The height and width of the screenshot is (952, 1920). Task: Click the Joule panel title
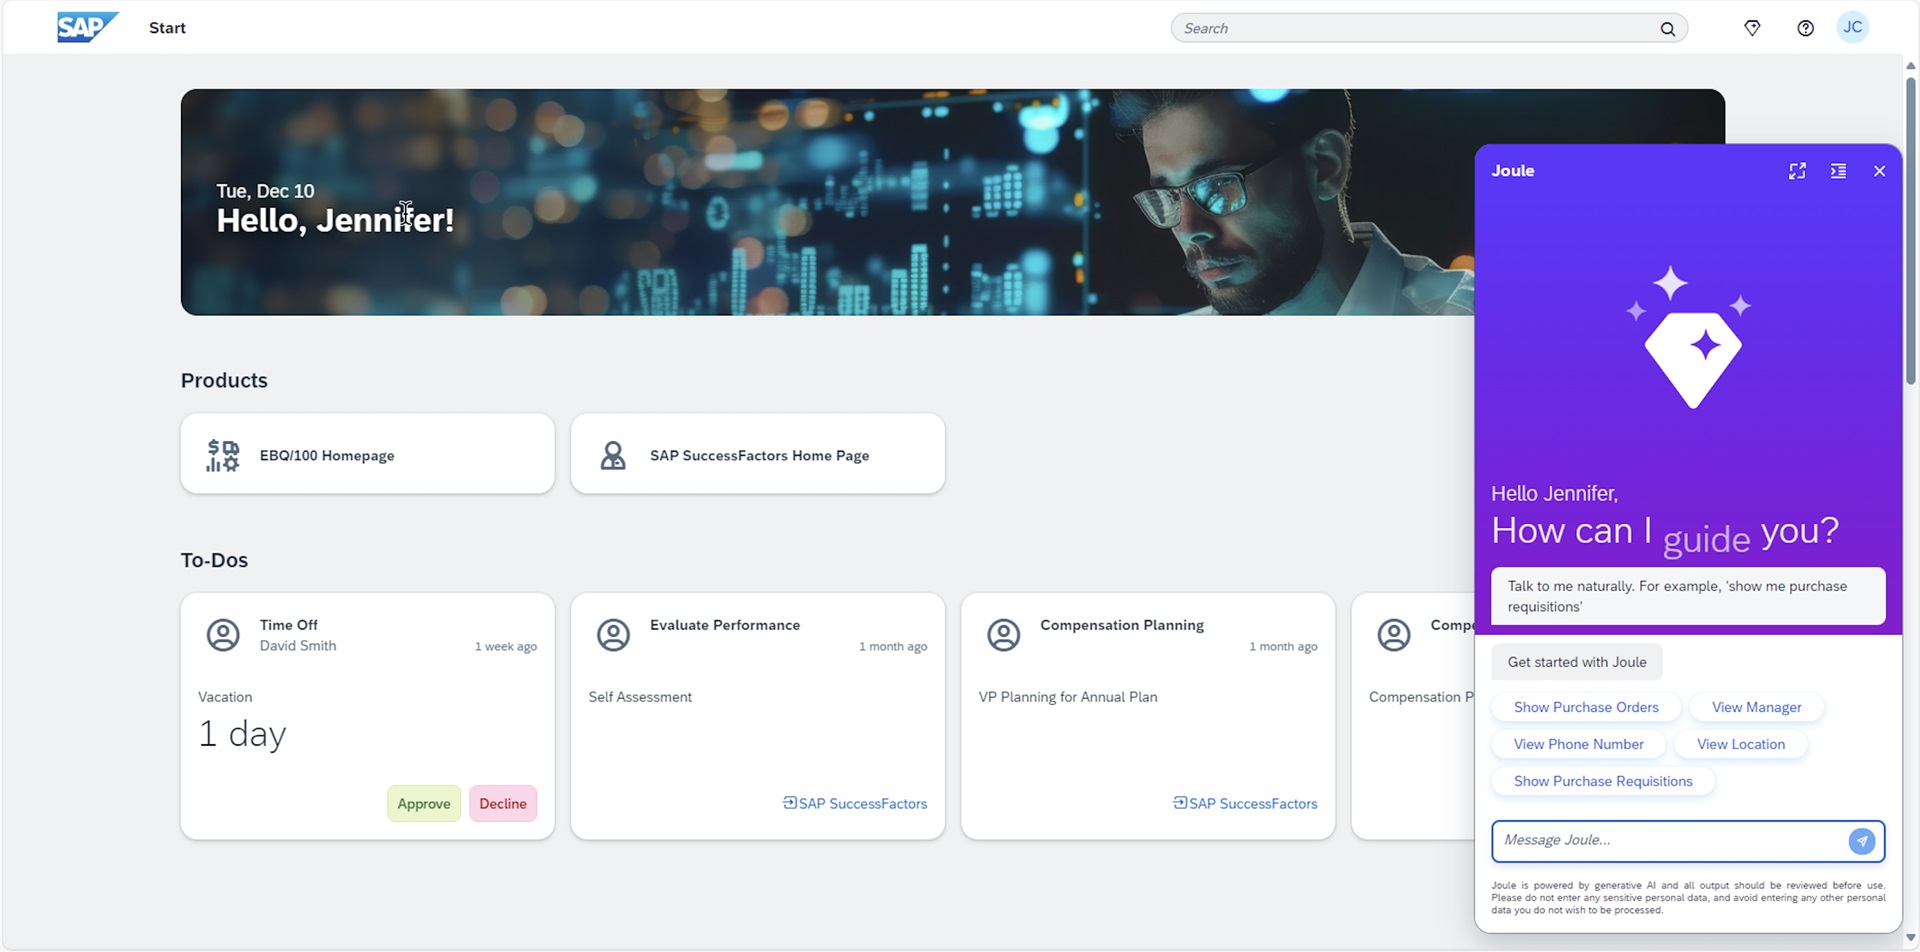pos(1512,171)
